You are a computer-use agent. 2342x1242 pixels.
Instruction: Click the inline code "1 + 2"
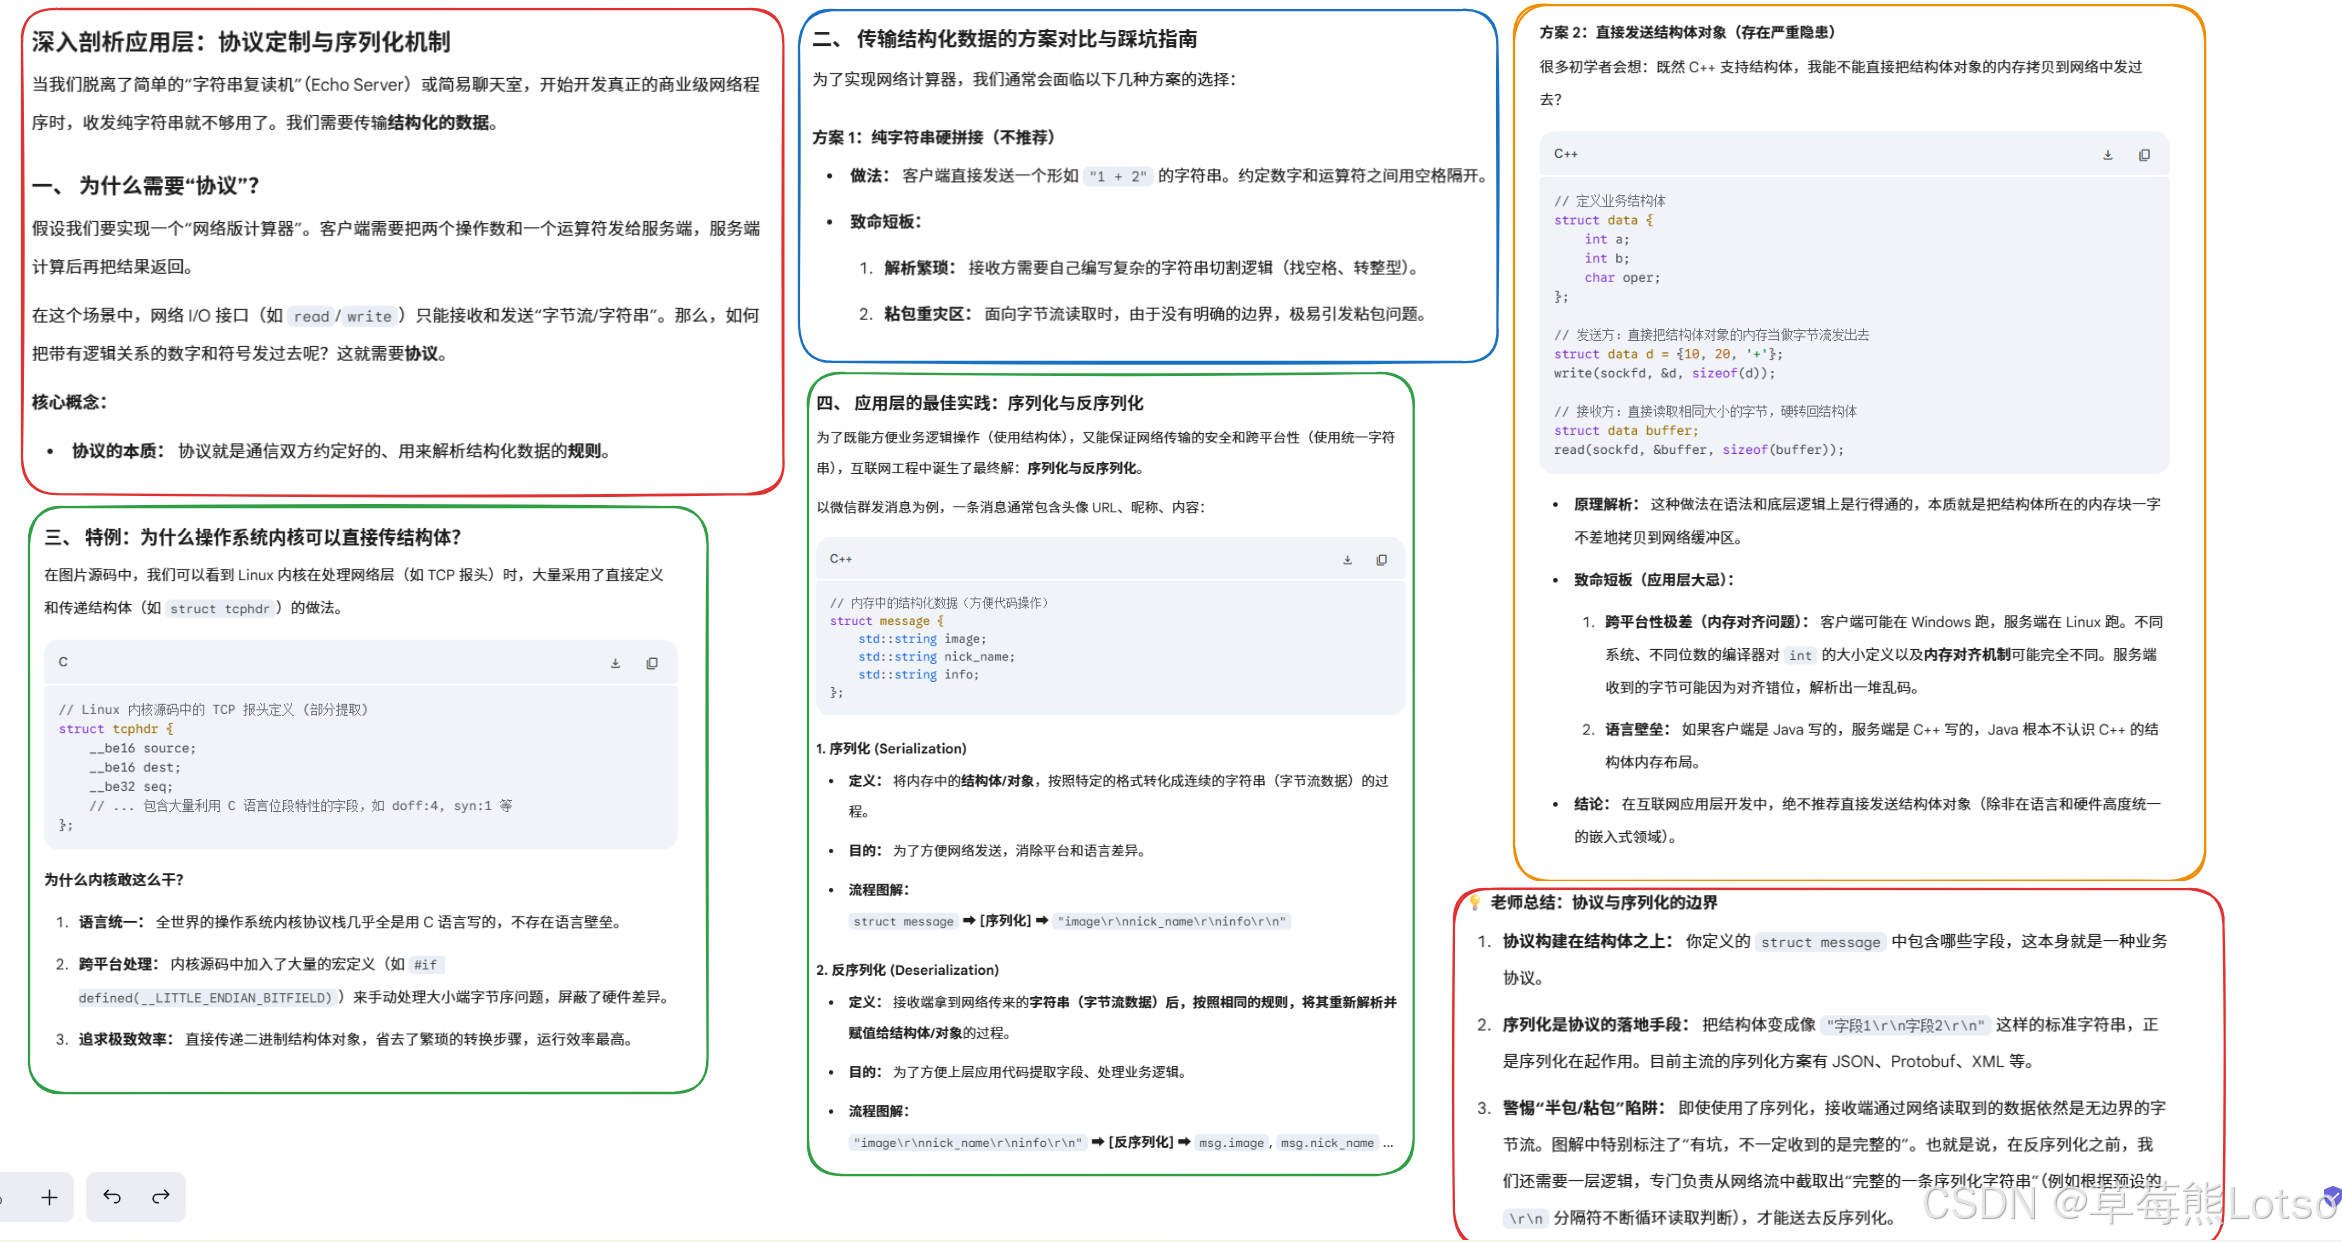tap(1117, 176)
